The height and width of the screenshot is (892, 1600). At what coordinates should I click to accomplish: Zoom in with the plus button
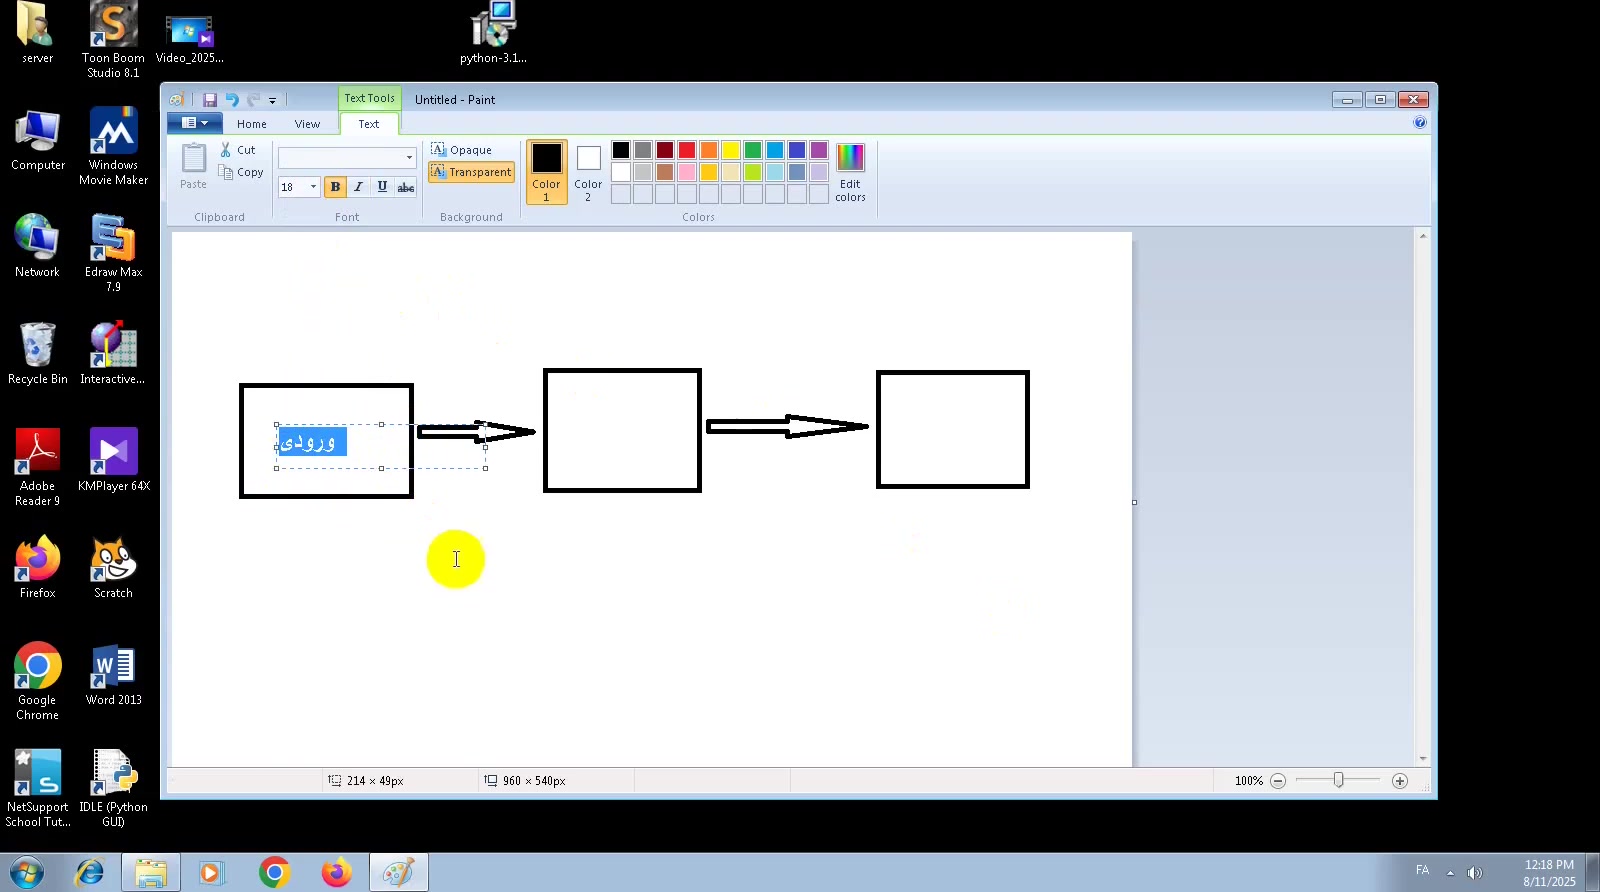click(1400, 781)
